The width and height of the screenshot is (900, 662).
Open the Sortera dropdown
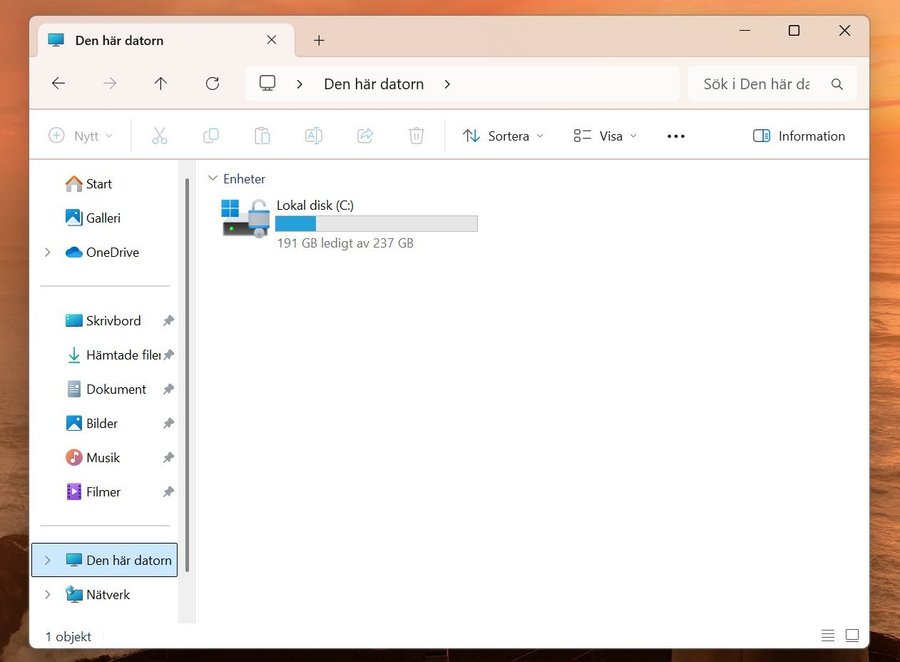coord(504,136)
